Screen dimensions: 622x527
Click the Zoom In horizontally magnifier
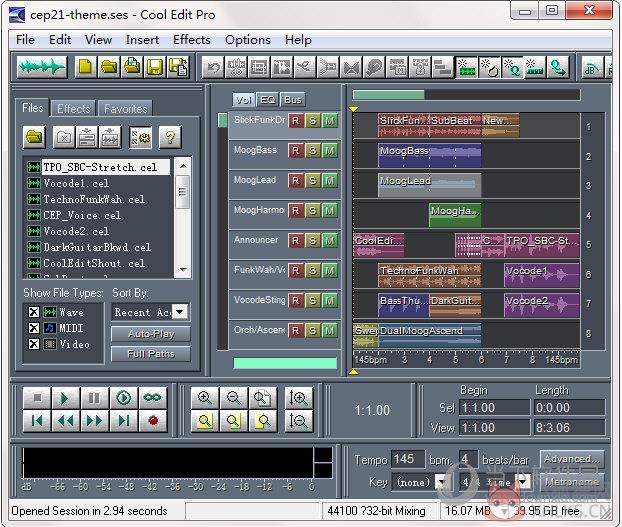(204, 397)
